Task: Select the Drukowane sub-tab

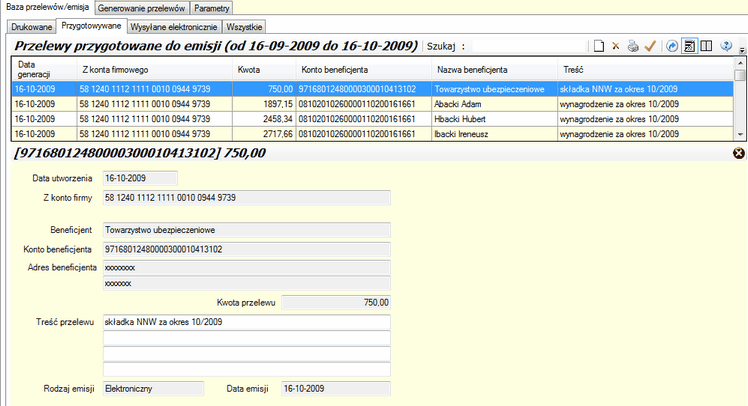Action: [31, 26]
